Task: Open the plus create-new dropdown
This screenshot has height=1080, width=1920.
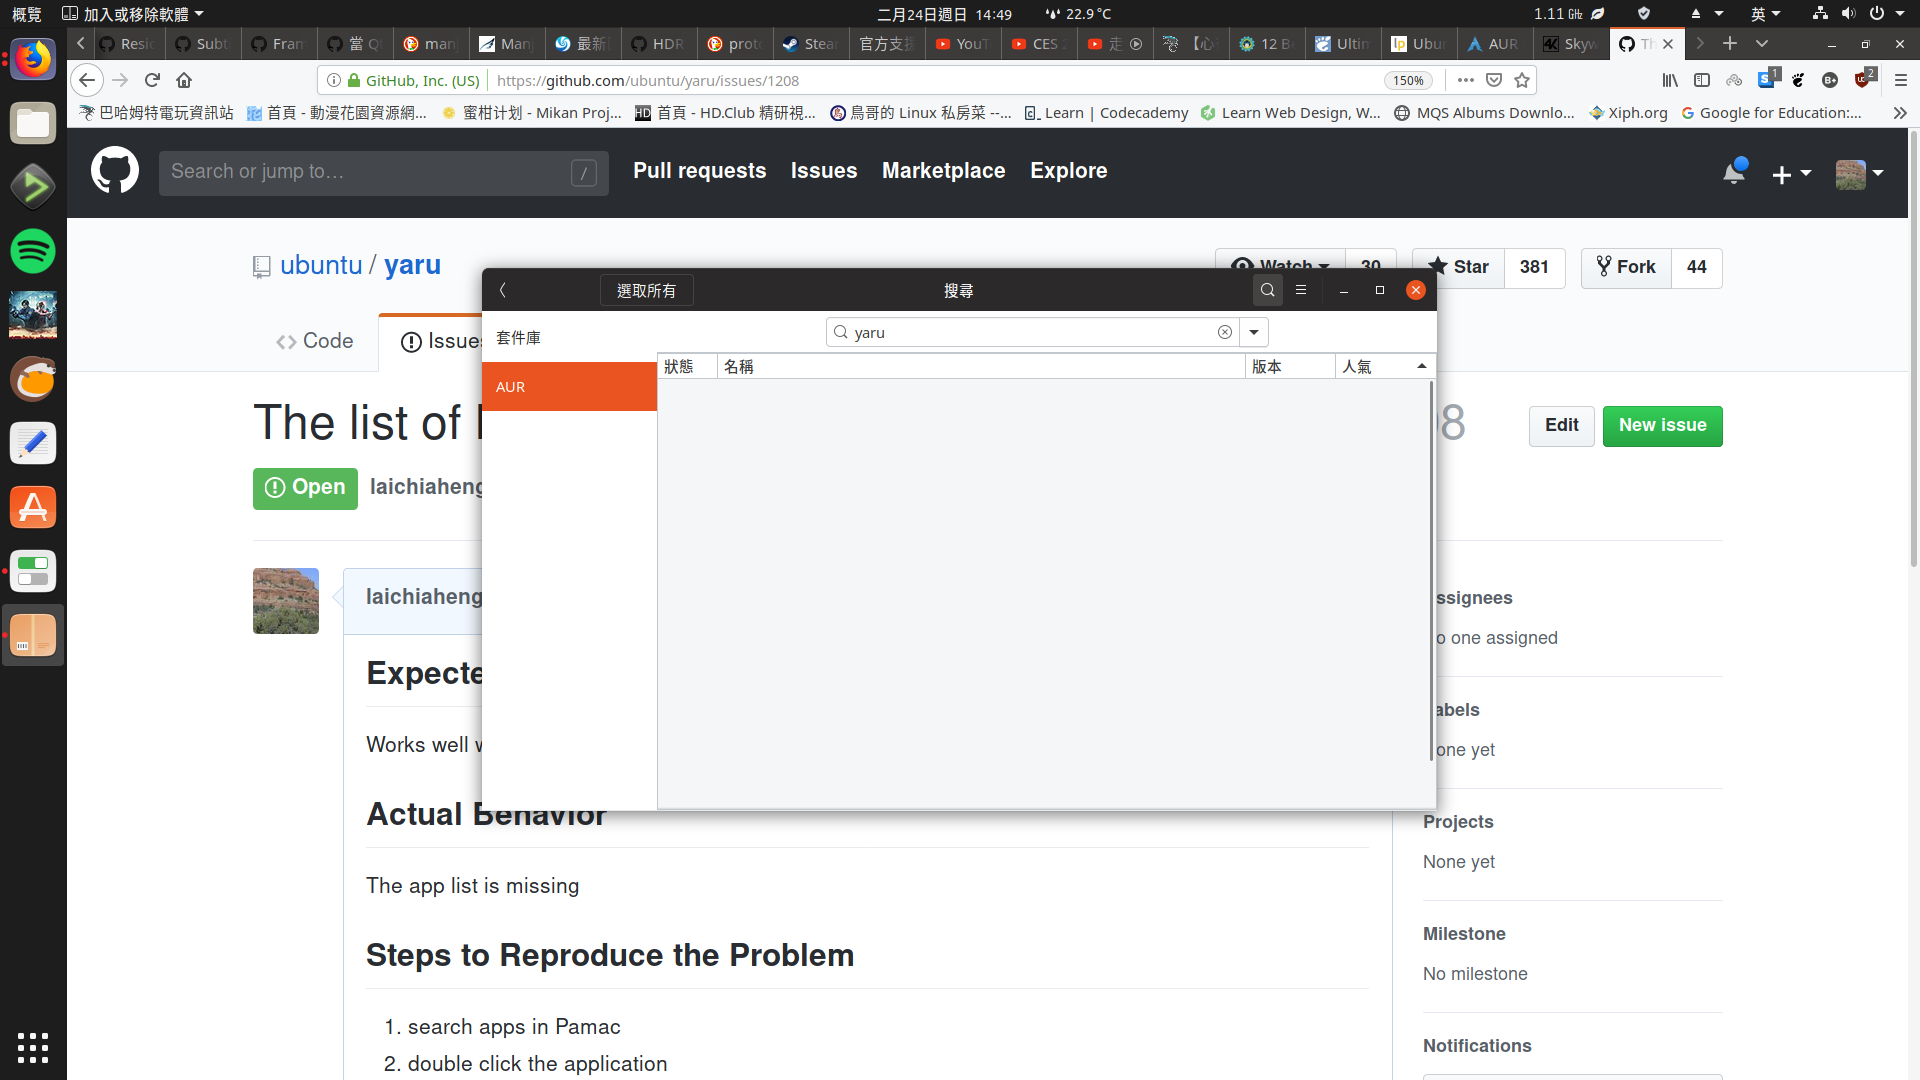Action: pos(1791,174)
